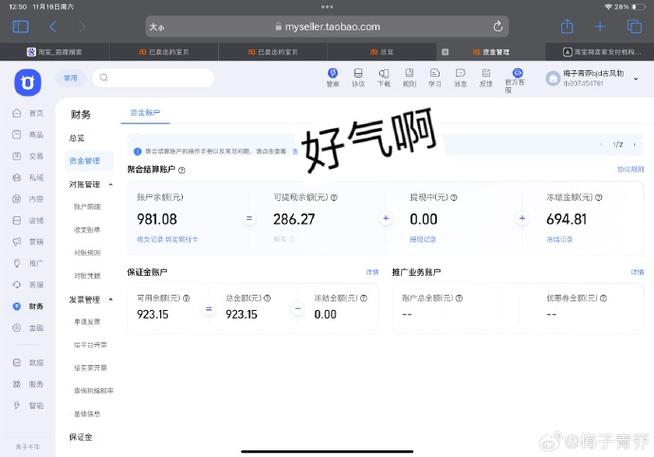Collapse the 对账管理 section
The width and height of the screenshot is (654, 457).
click(x=111, y=184)
